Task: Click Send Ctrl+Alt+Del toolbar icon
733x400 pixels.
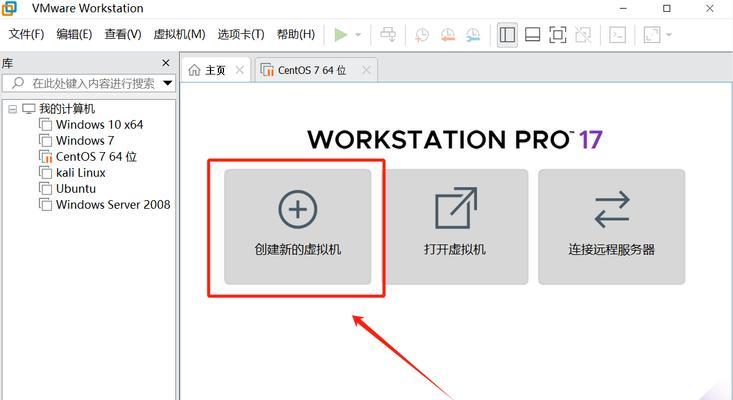Action: pos(388,35)
